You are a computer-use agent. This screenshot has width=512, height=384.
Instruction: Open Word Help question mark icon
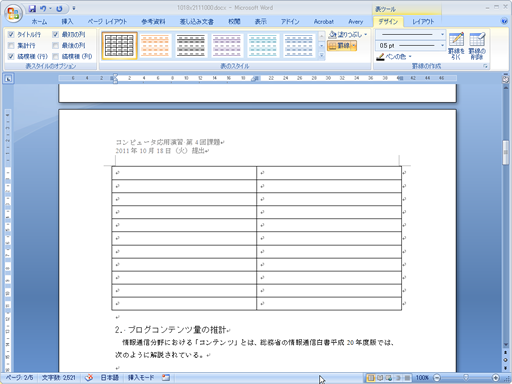[504, 21]
